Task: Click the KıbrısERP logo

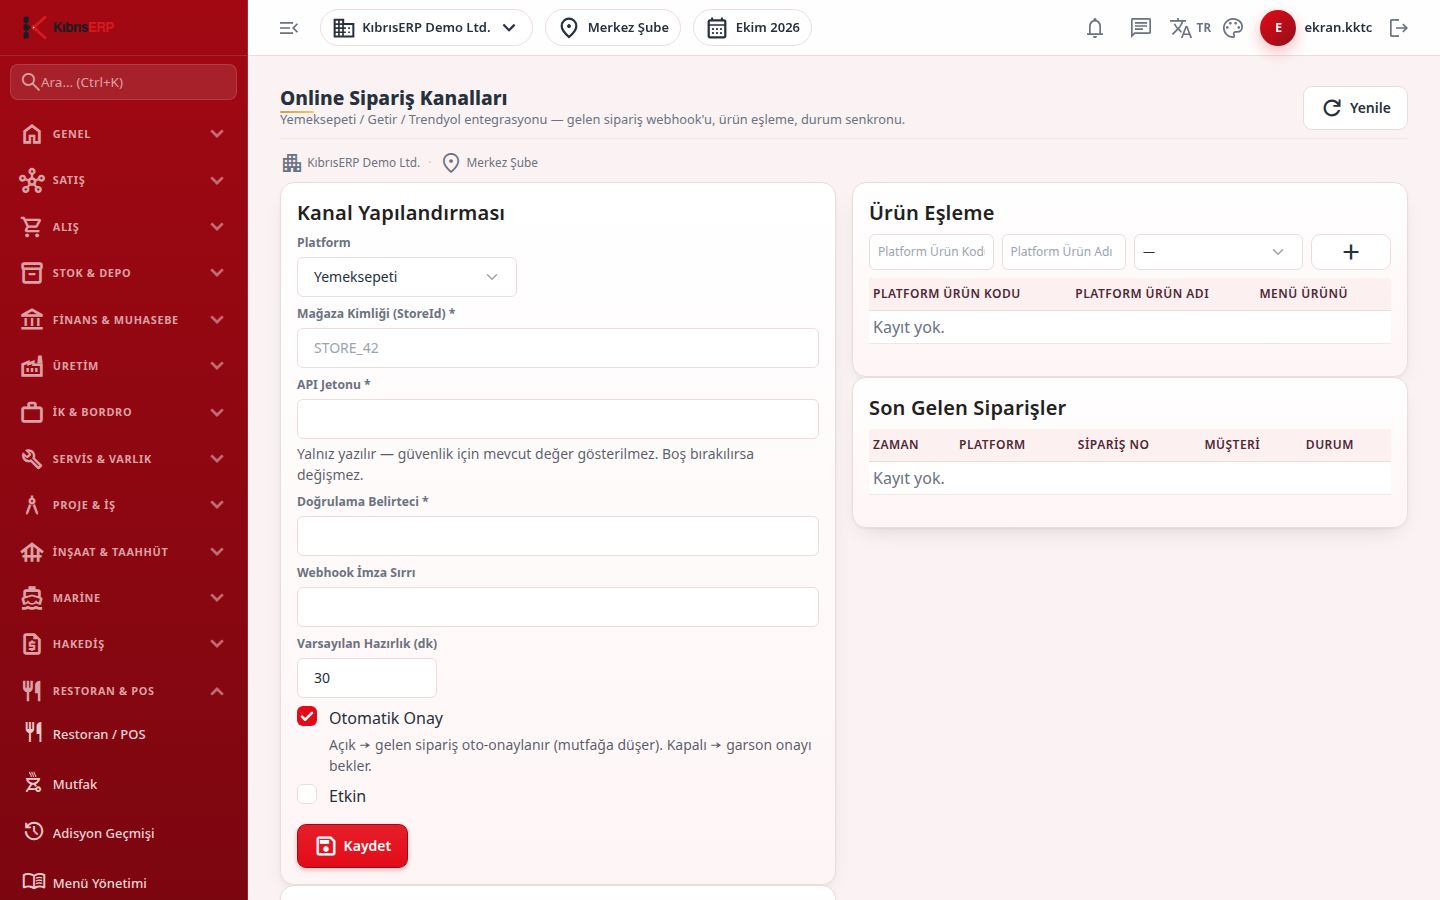Action: [x=68, y=27]
